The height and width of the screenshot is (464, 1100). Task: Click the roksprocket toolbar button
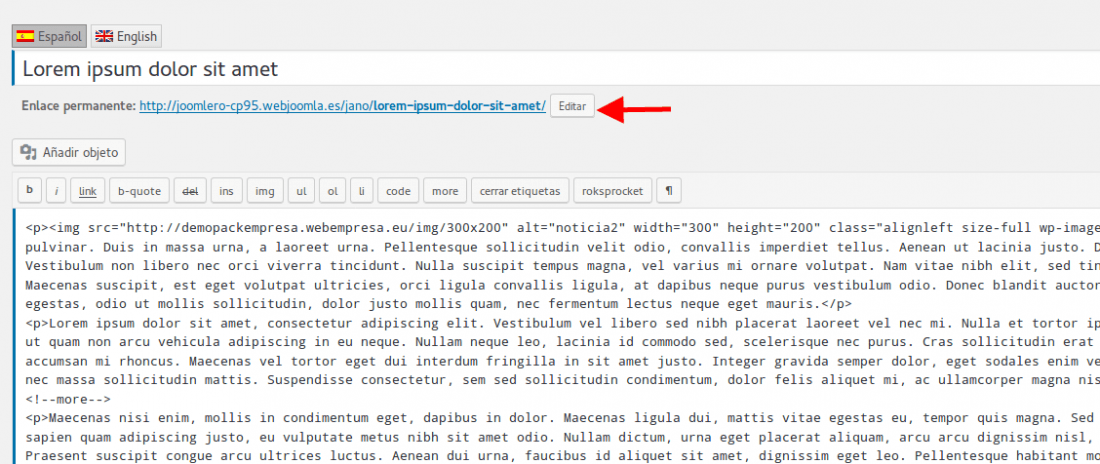click(x=613, y=190)
